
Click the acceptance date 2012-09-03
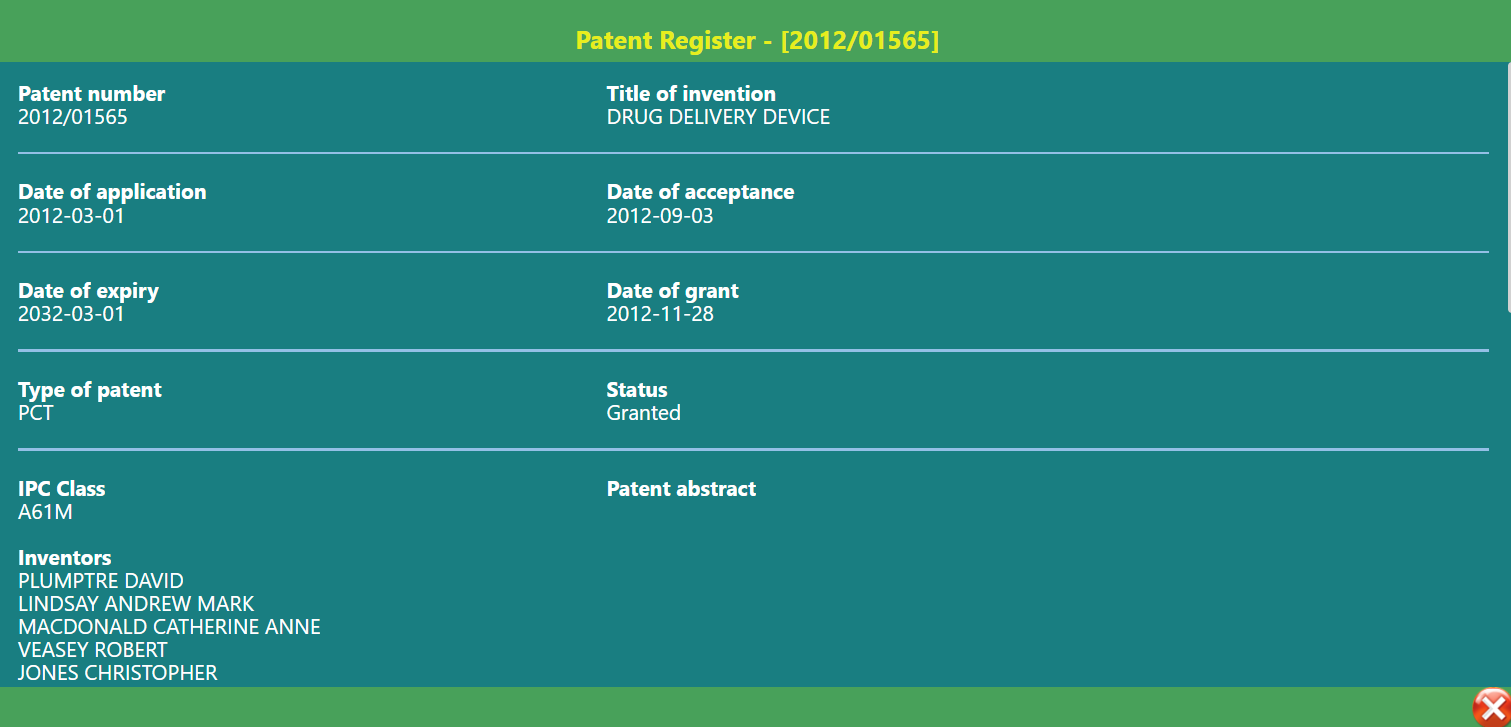[660, 215]
